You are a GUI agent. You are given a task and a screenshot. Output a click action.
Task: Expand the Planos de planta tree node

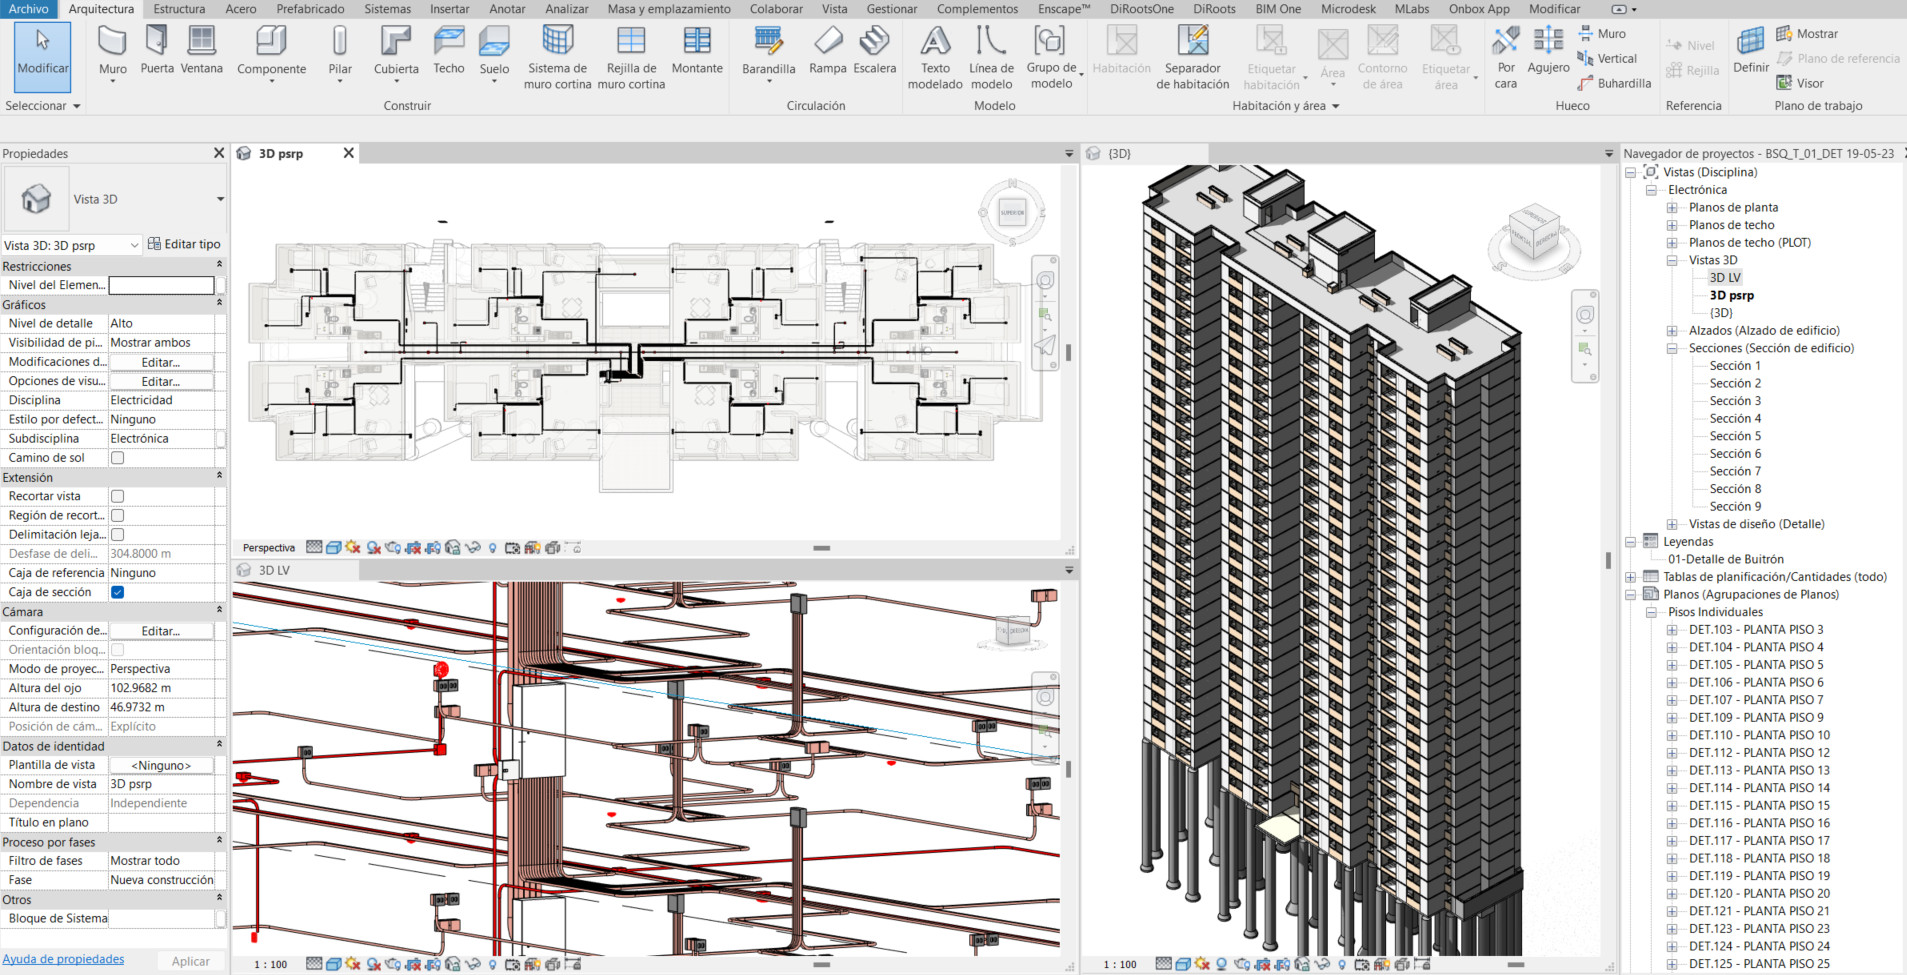click(x=1672, y=208)
